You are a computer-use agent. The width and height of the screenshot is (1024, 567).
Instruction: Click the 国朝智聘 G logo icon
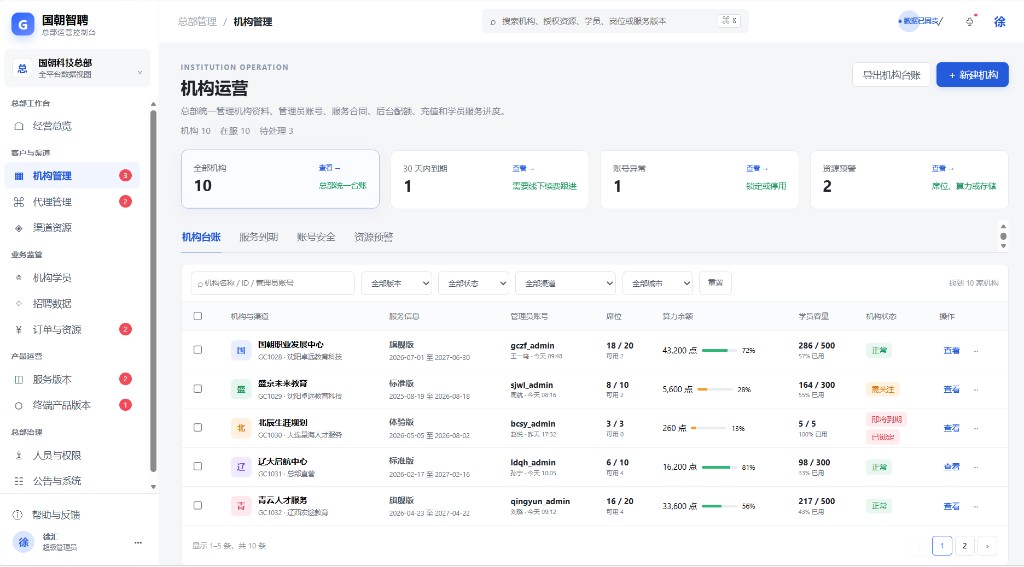coord(23,25)
